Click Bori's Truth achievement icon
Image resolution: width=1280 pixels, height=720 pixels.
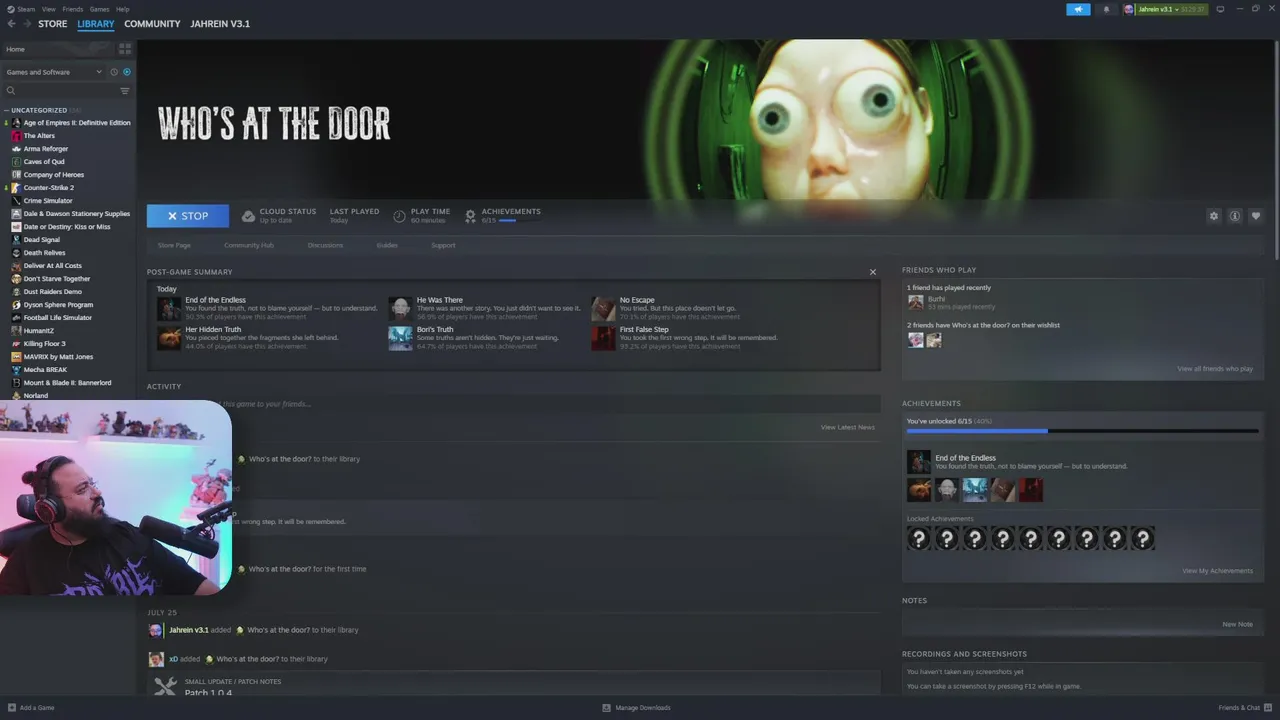(400, 338)
